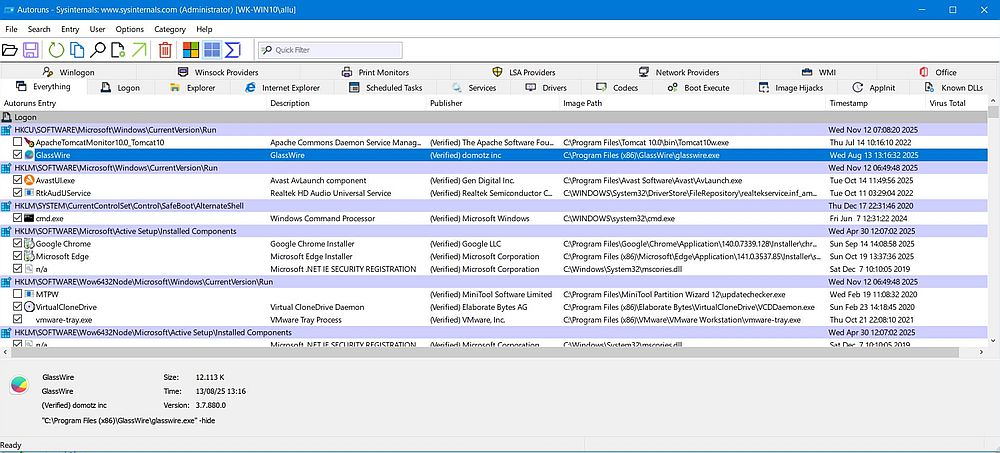This screenshot has width=1000, height=453.
Task: Switch to the Codecs tab
Action: (619, 88)
